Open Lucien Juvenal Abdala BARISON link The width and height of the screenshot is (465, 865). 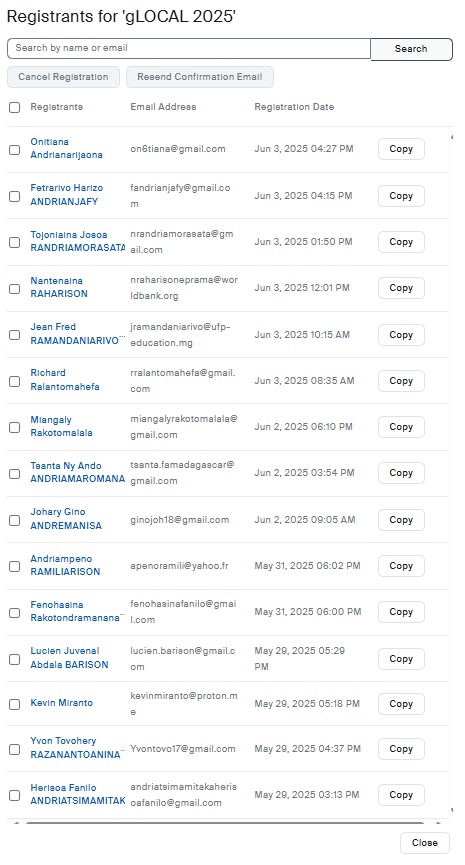pos(69,658)
